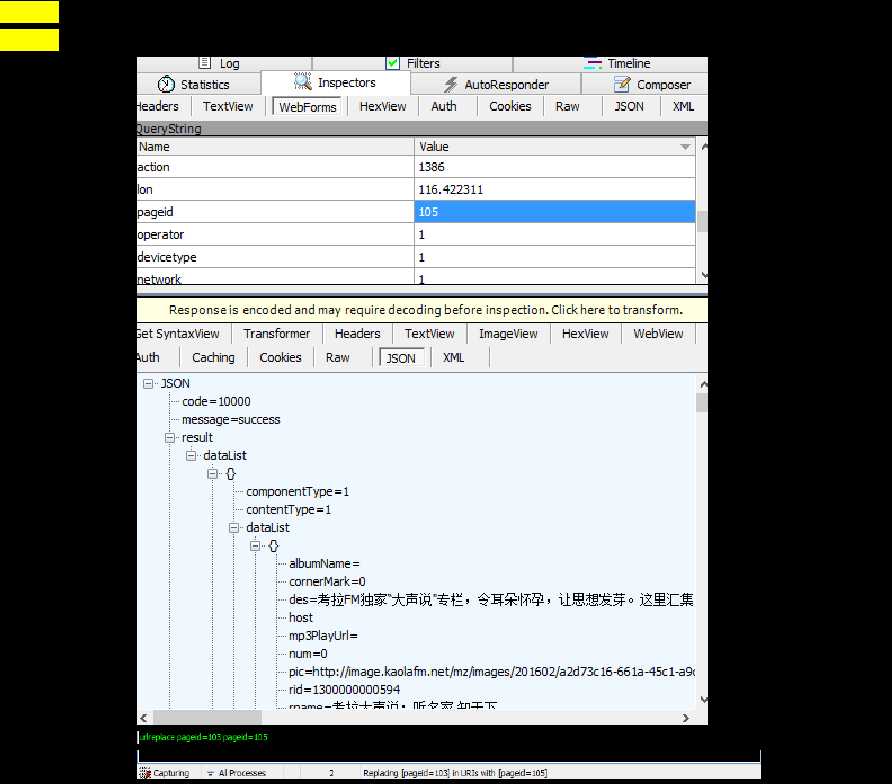This screenshot has height=784, width=892.
Task: Select the operator row name
Action: (276, 234)
